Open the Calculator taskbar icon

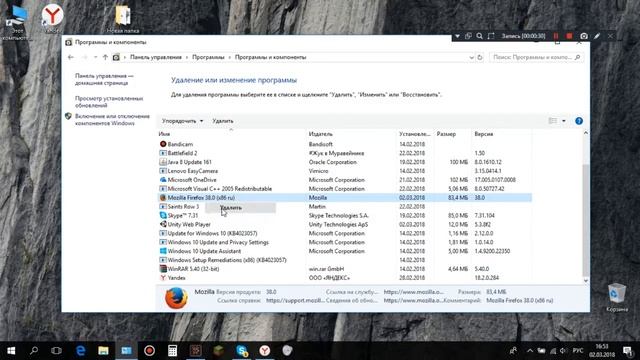[x=172, y=351]
